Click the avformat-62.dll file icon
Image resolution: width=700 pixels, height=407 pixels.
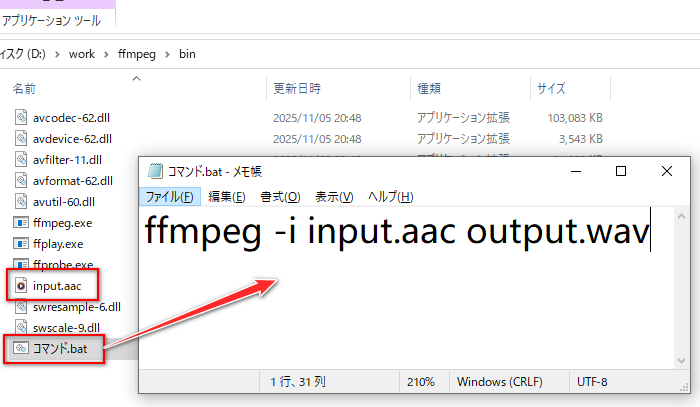(x=21, y=180)
